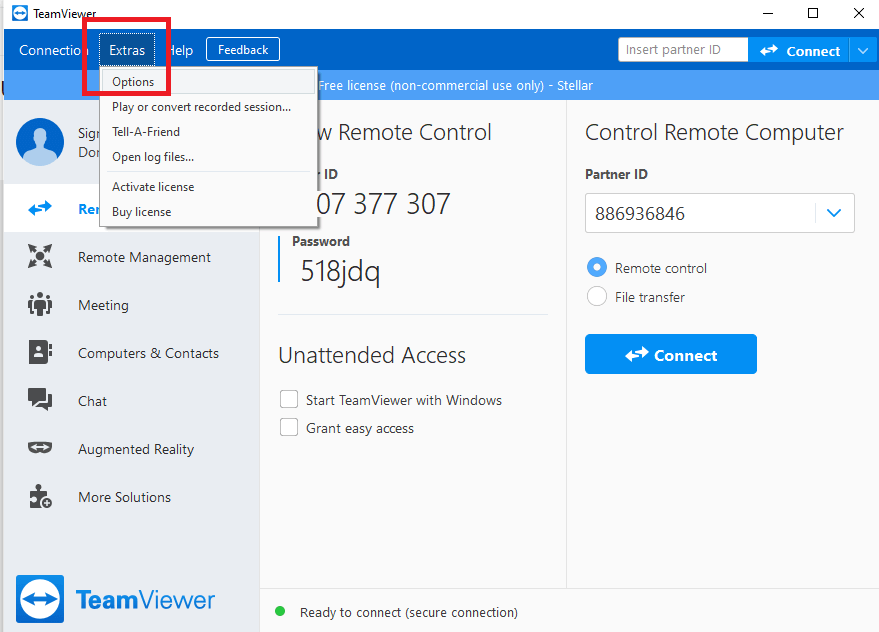The width and height of the screenshot is (879, 632).
Task: Choose Options from the Extras menu
Action: (x=207, y=82)
